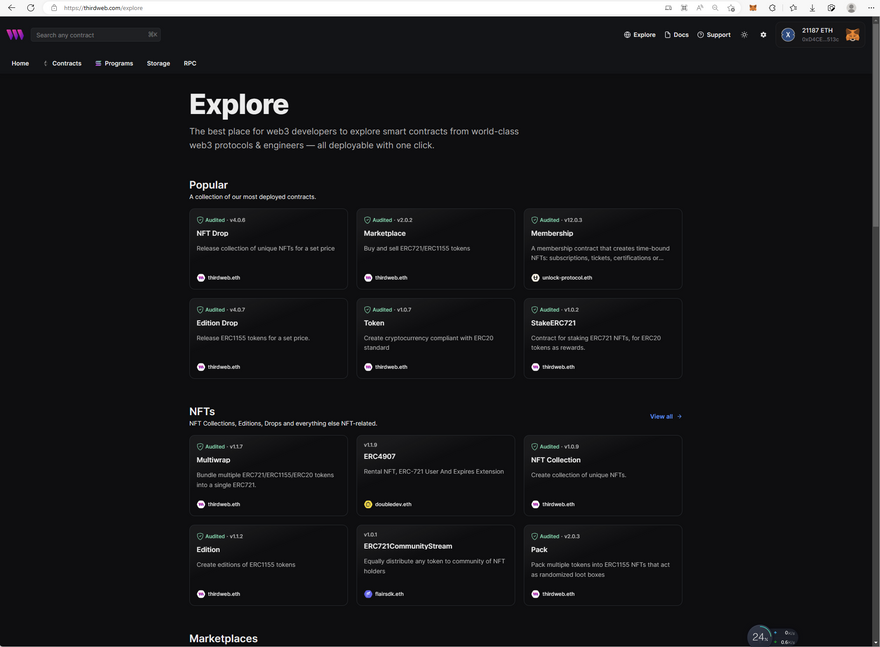Screen dimensions: 880x647
Task: Click the Marketplaces section heading
Action: click(223, 639)
